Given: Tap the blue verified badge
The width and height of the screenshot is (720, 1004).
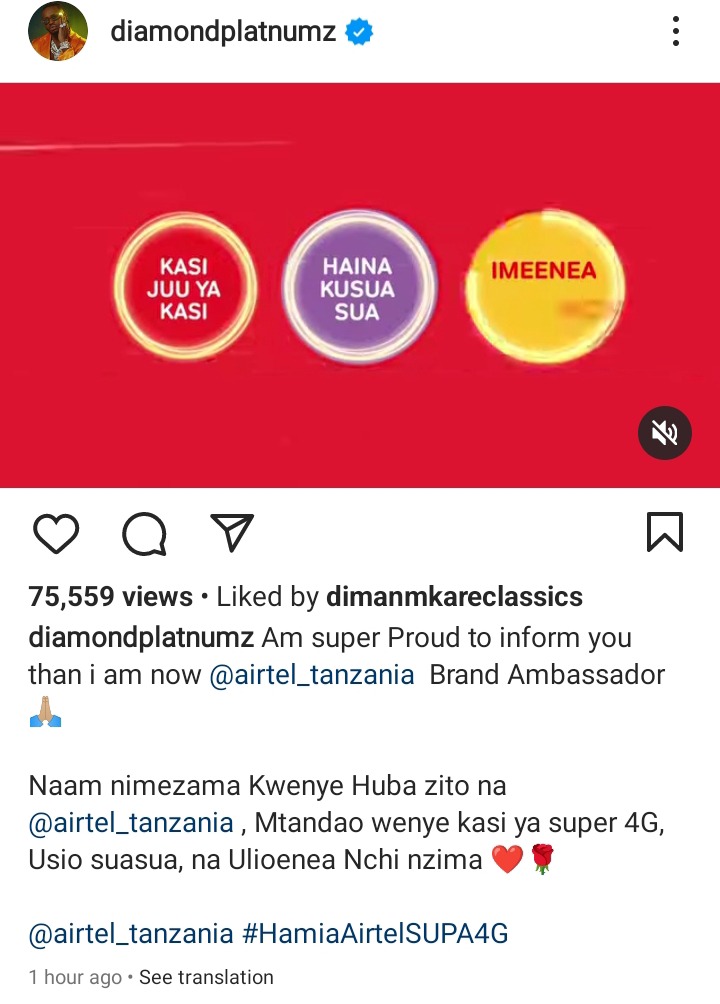Looking at the screenshot, I should click(359, 31).
